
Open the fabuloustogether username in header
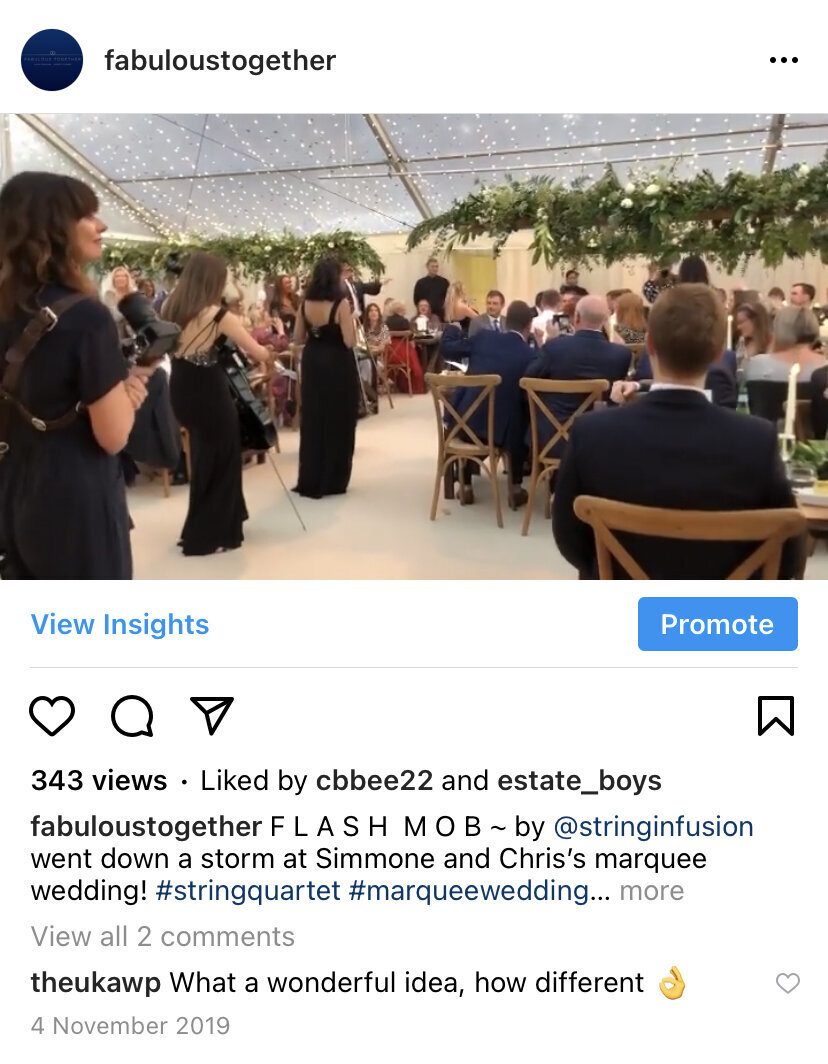[220, 60]
